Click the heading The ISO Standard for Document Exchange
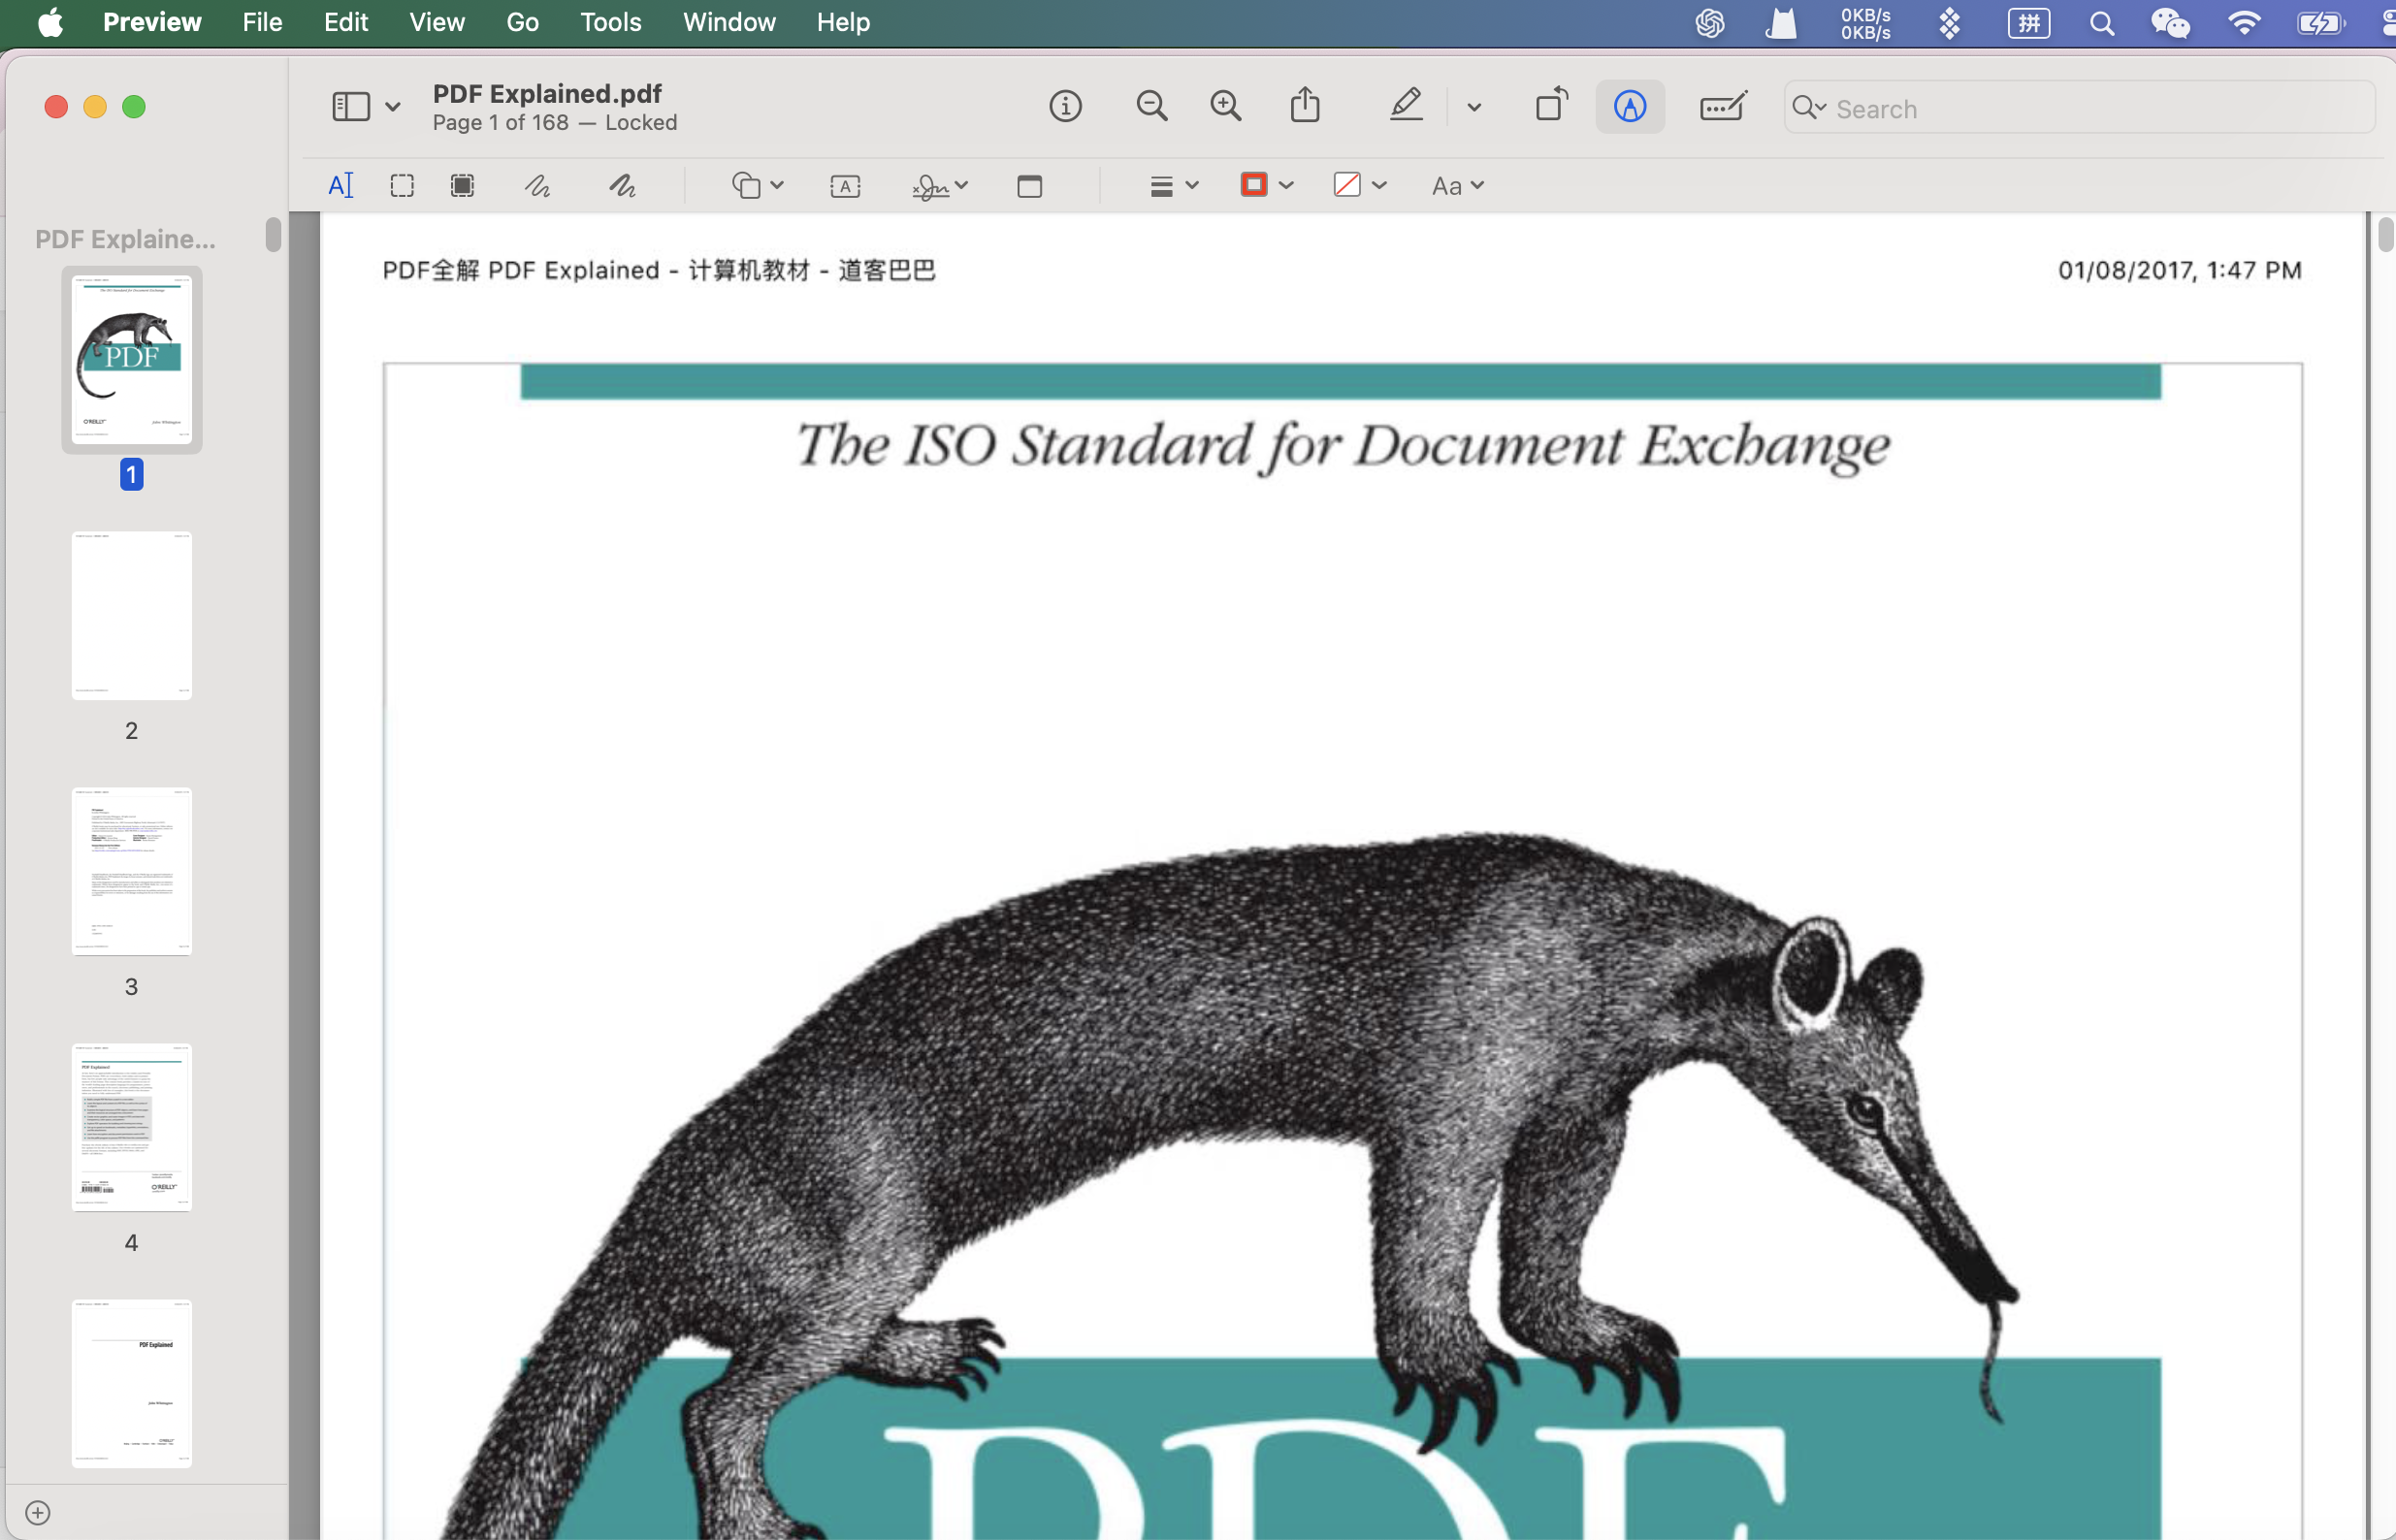Image resolution: width=2396 pixels, height=1540 pixels. pyautogui.click(x=1343, y=445)
